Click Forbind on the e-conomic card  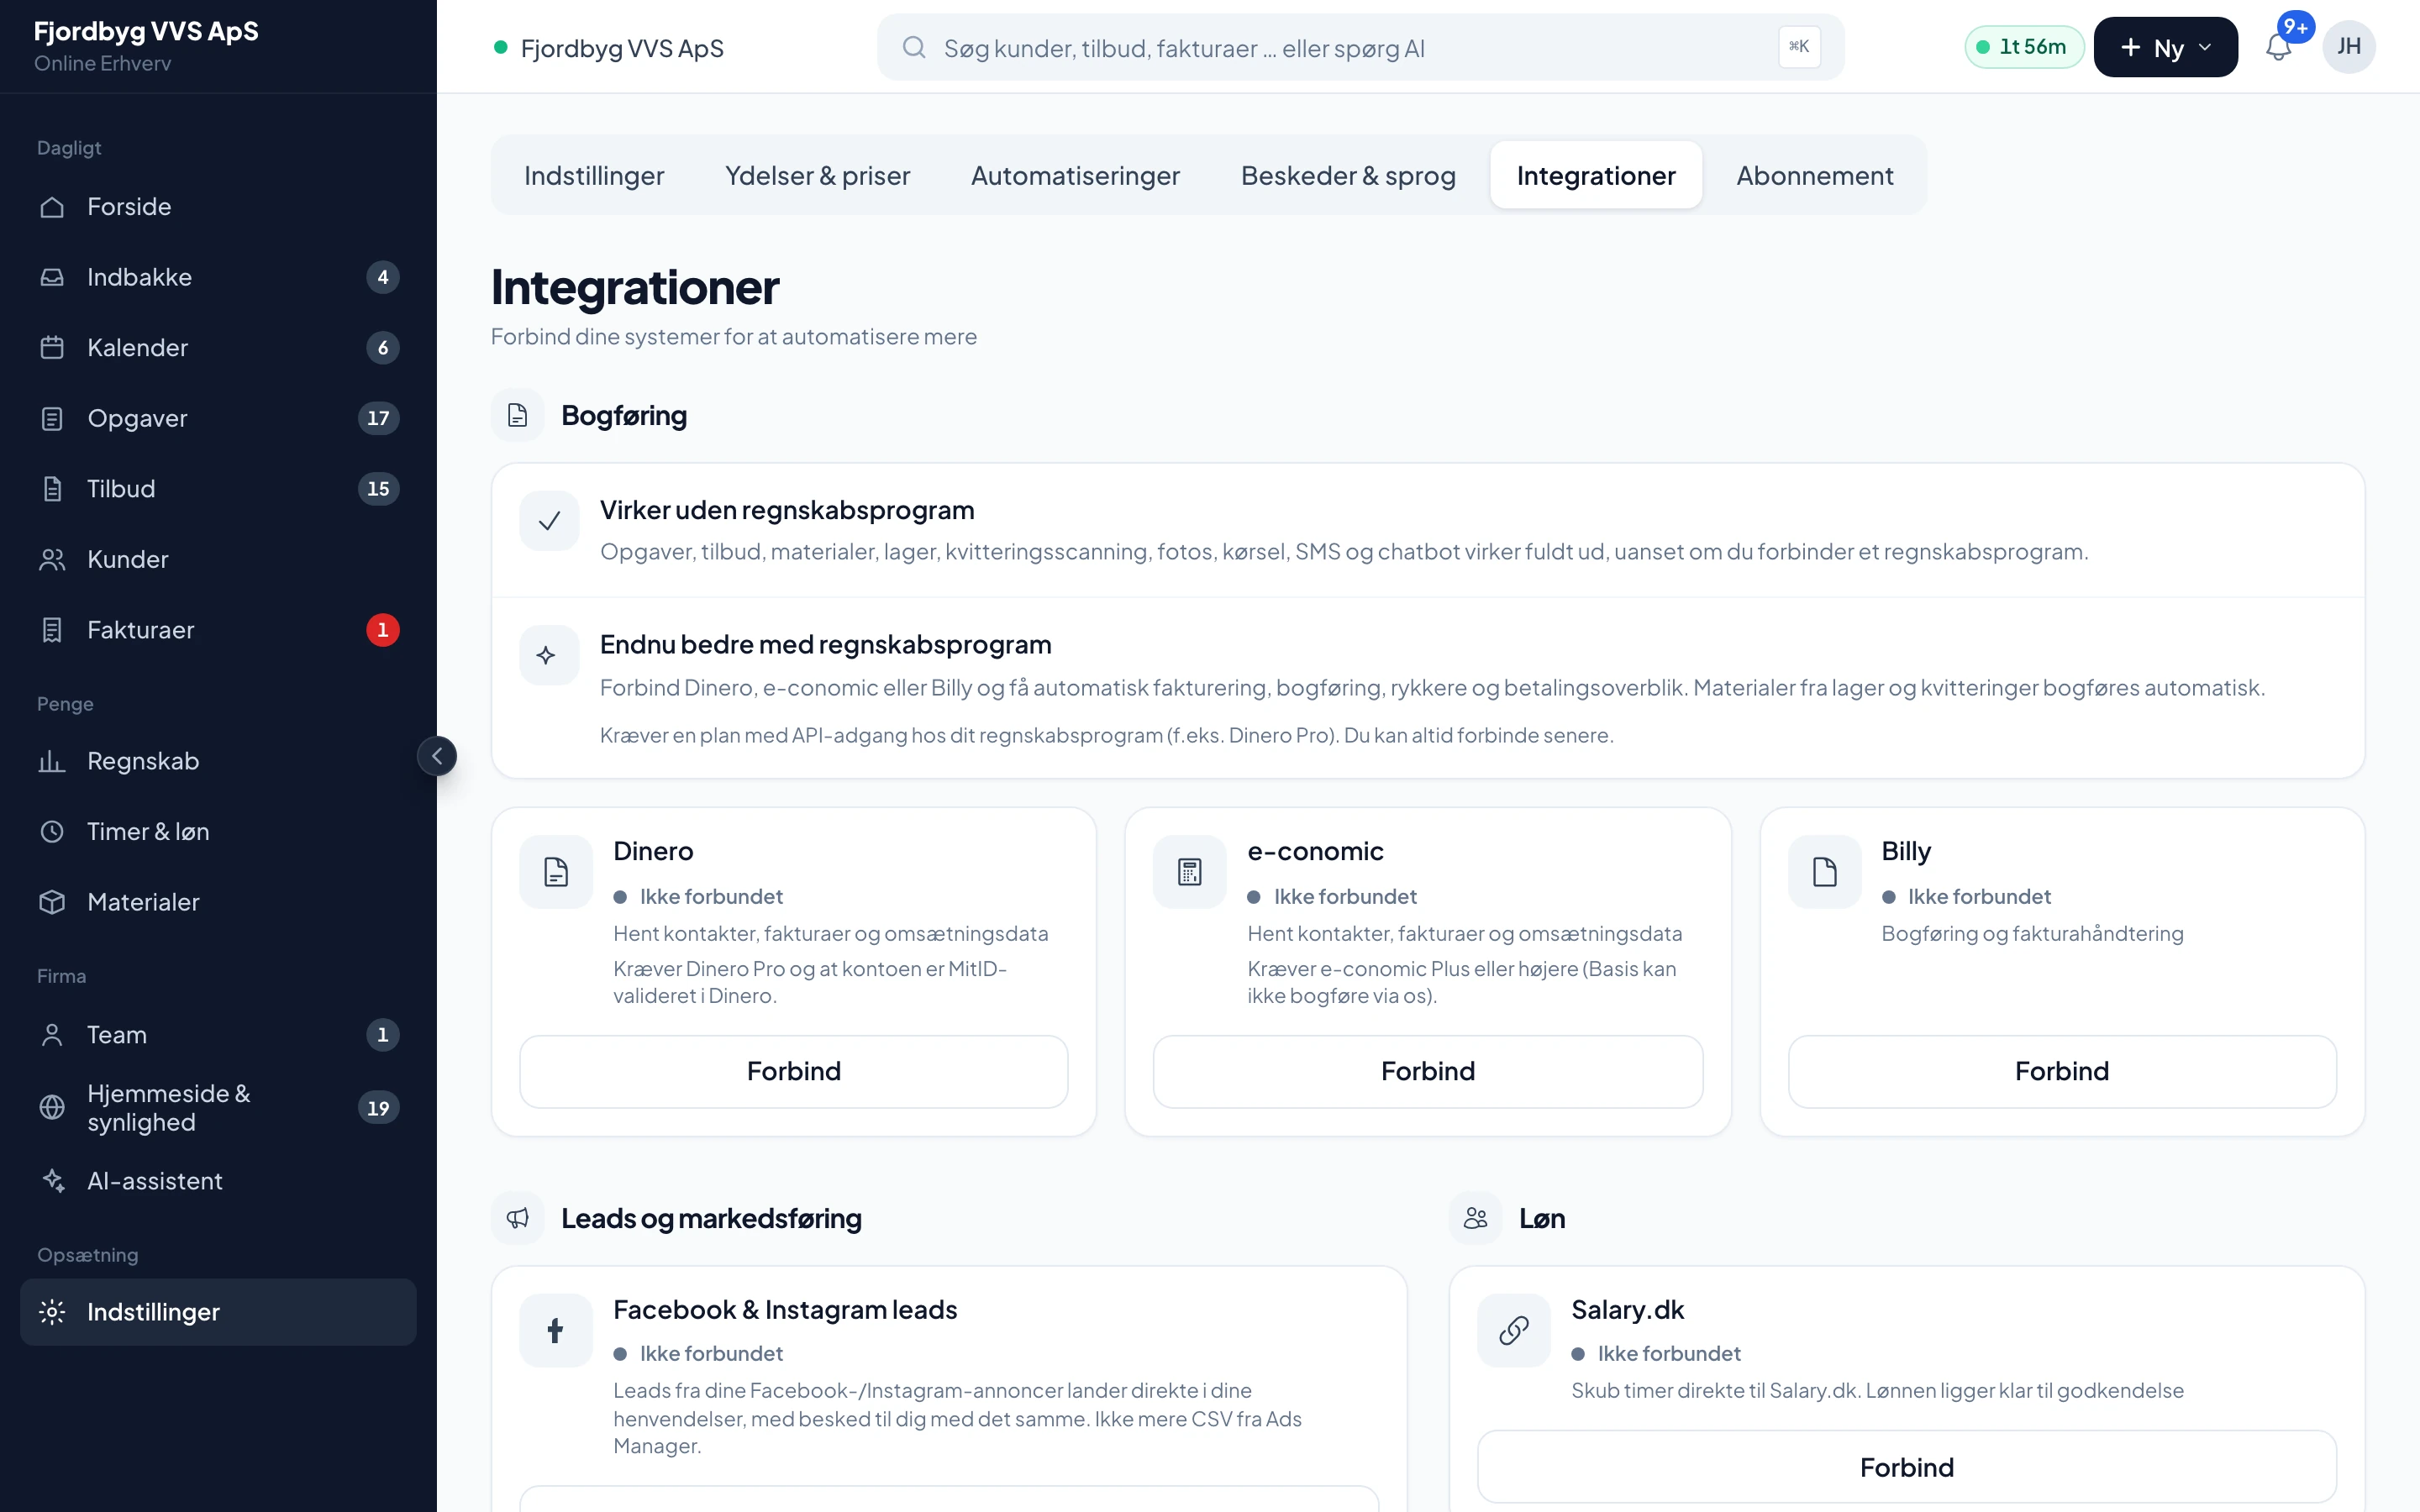pos(1428,1071)
